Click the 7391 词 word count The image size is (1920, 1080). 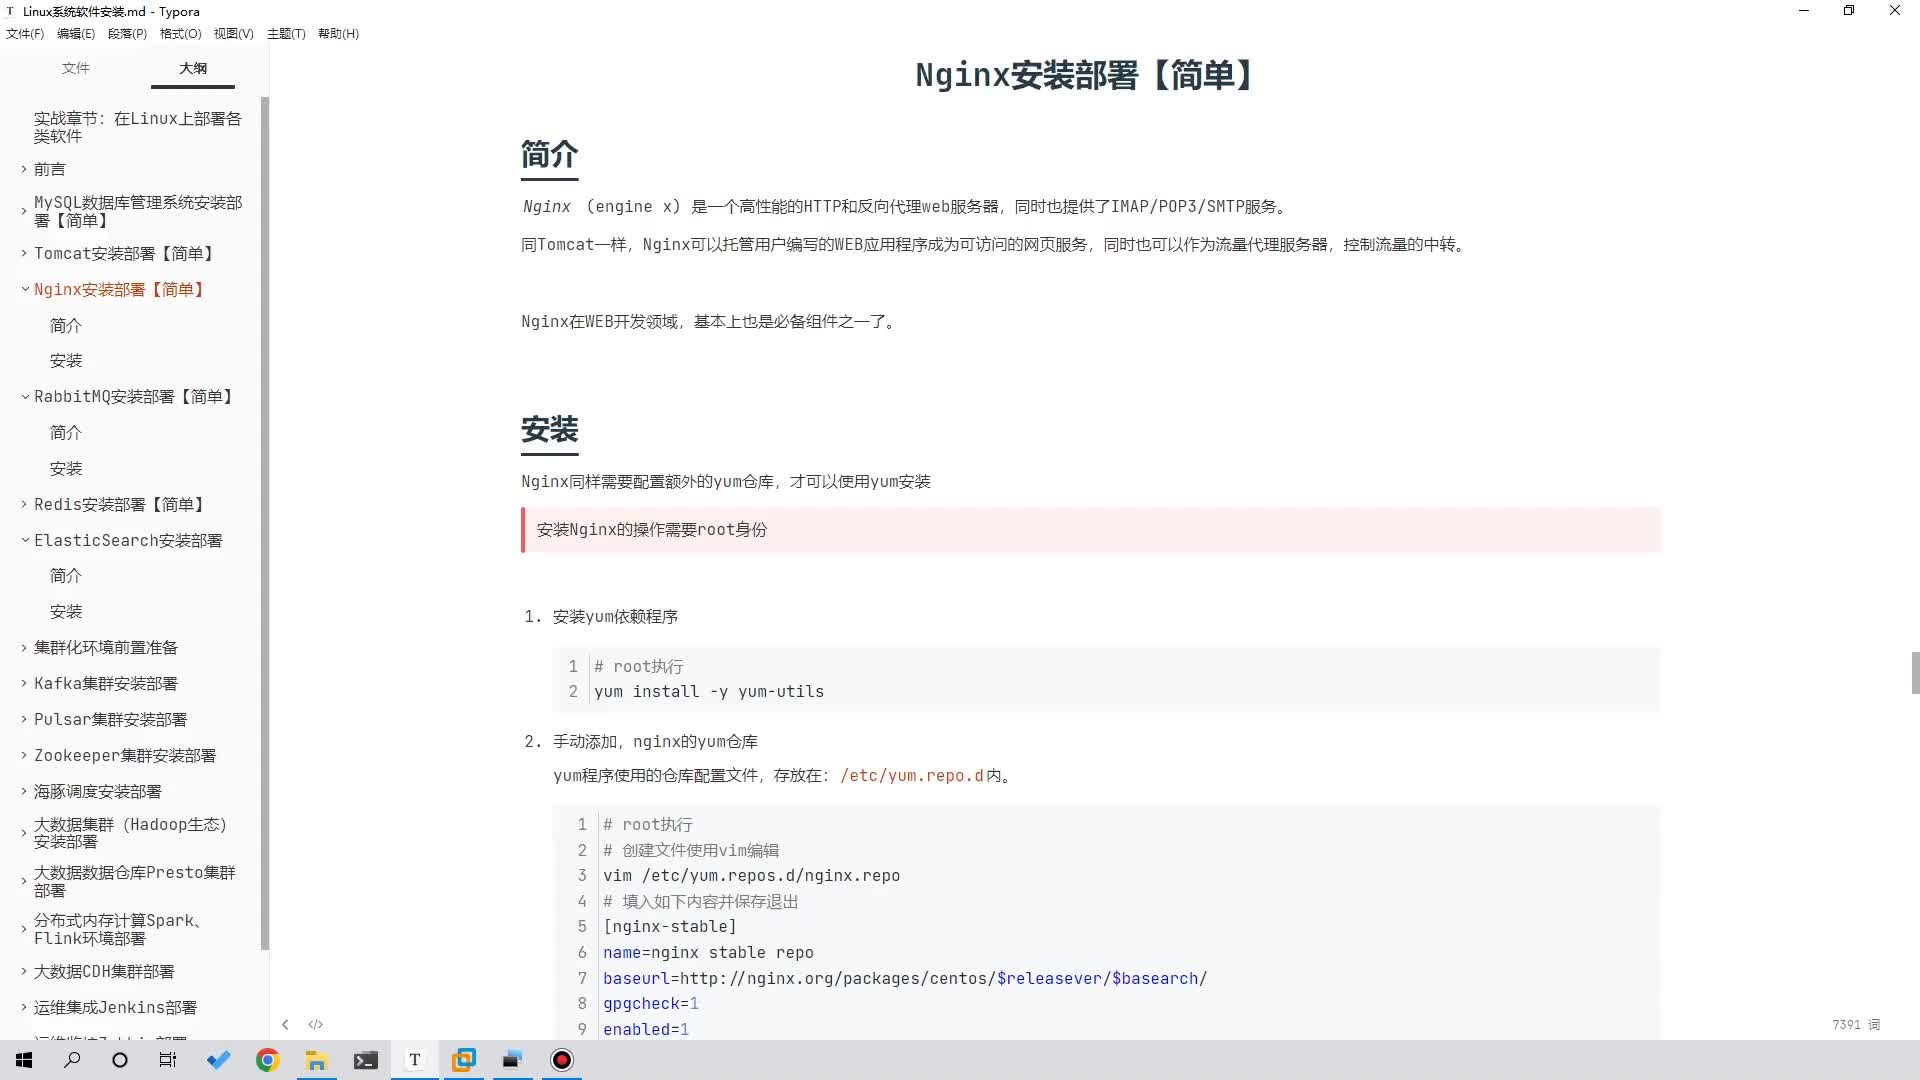(x=1856, y=1025)
